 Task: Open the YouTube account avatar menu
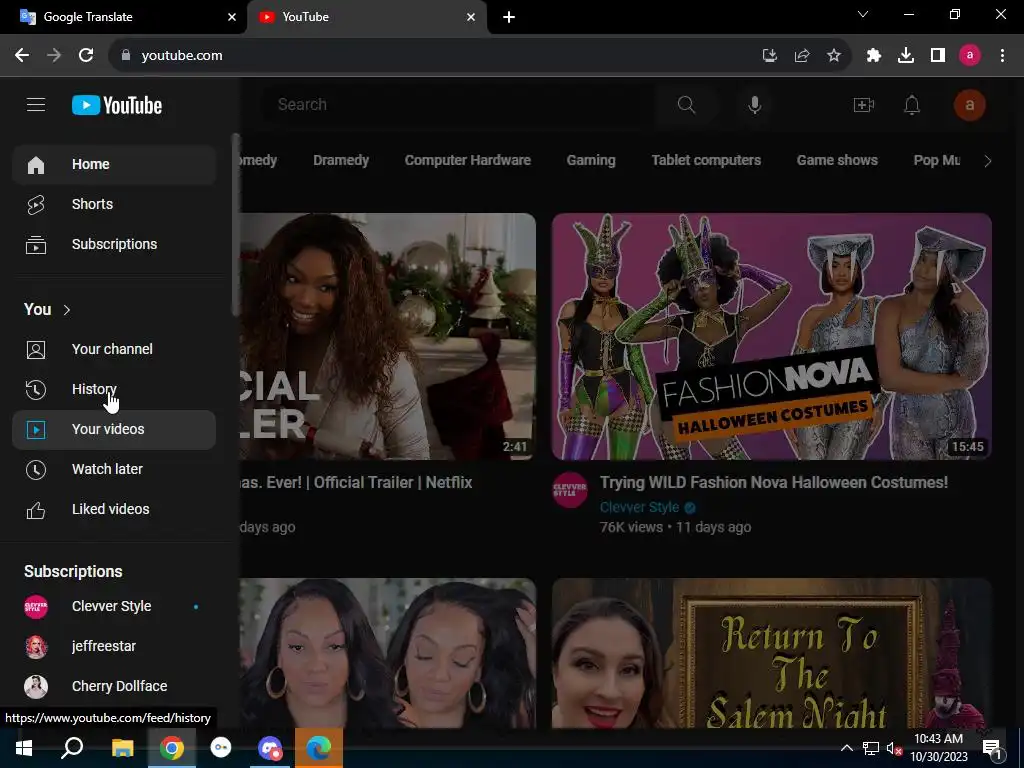click(x=970, y=105)
